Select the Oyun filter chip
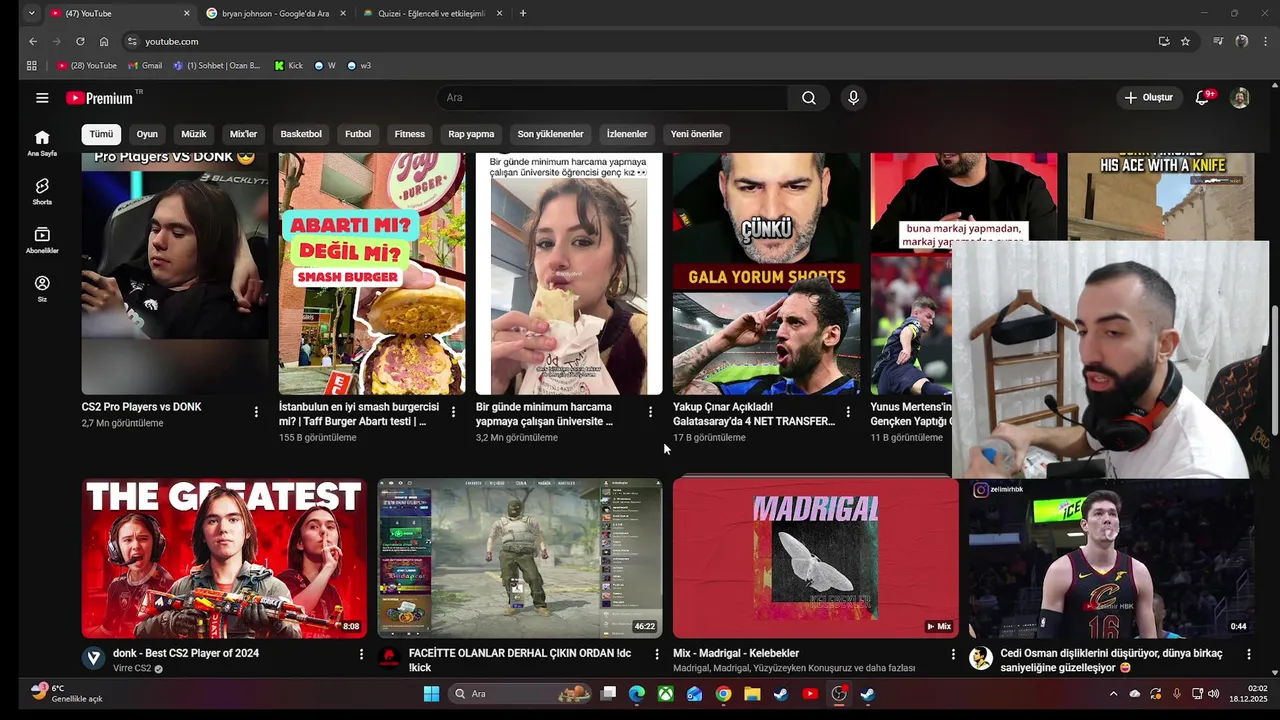 pyautogui.click(x=147, y=134)
